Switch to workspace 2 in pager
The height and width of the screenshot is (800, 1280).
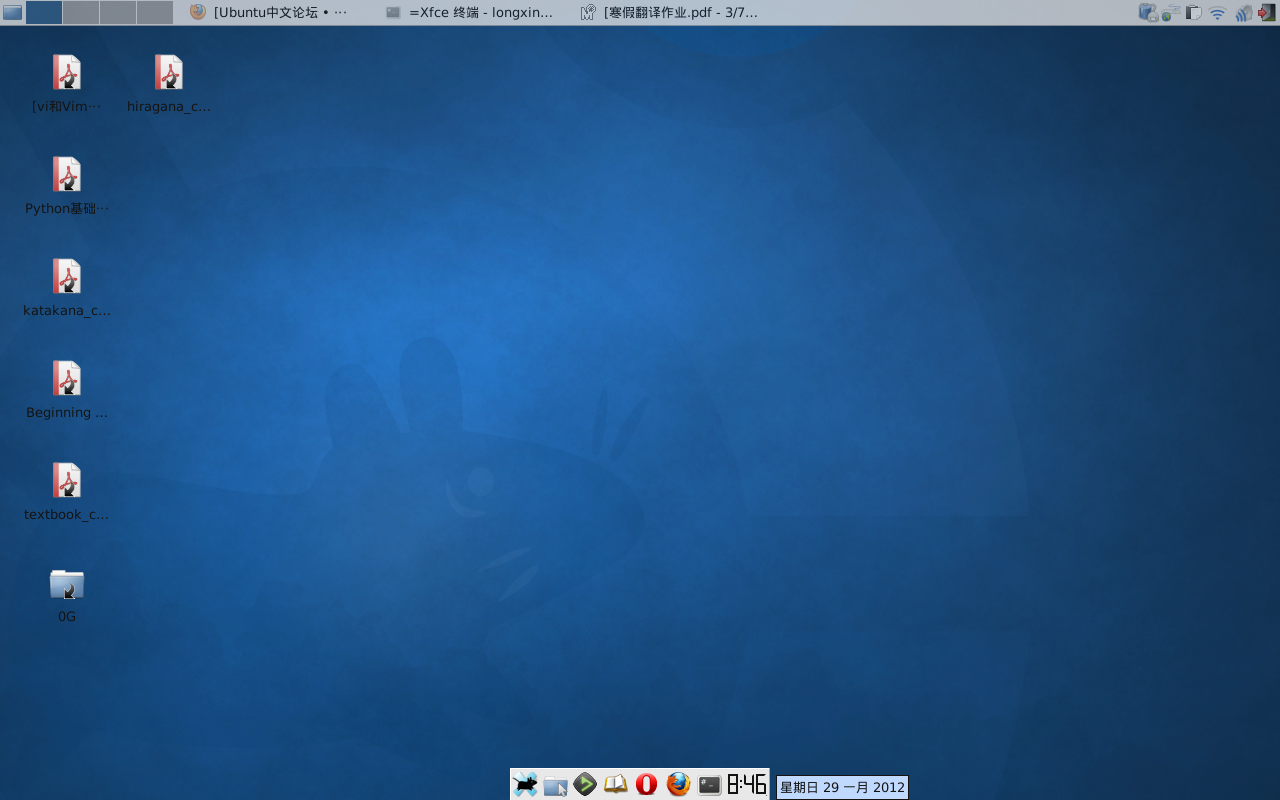81,12
